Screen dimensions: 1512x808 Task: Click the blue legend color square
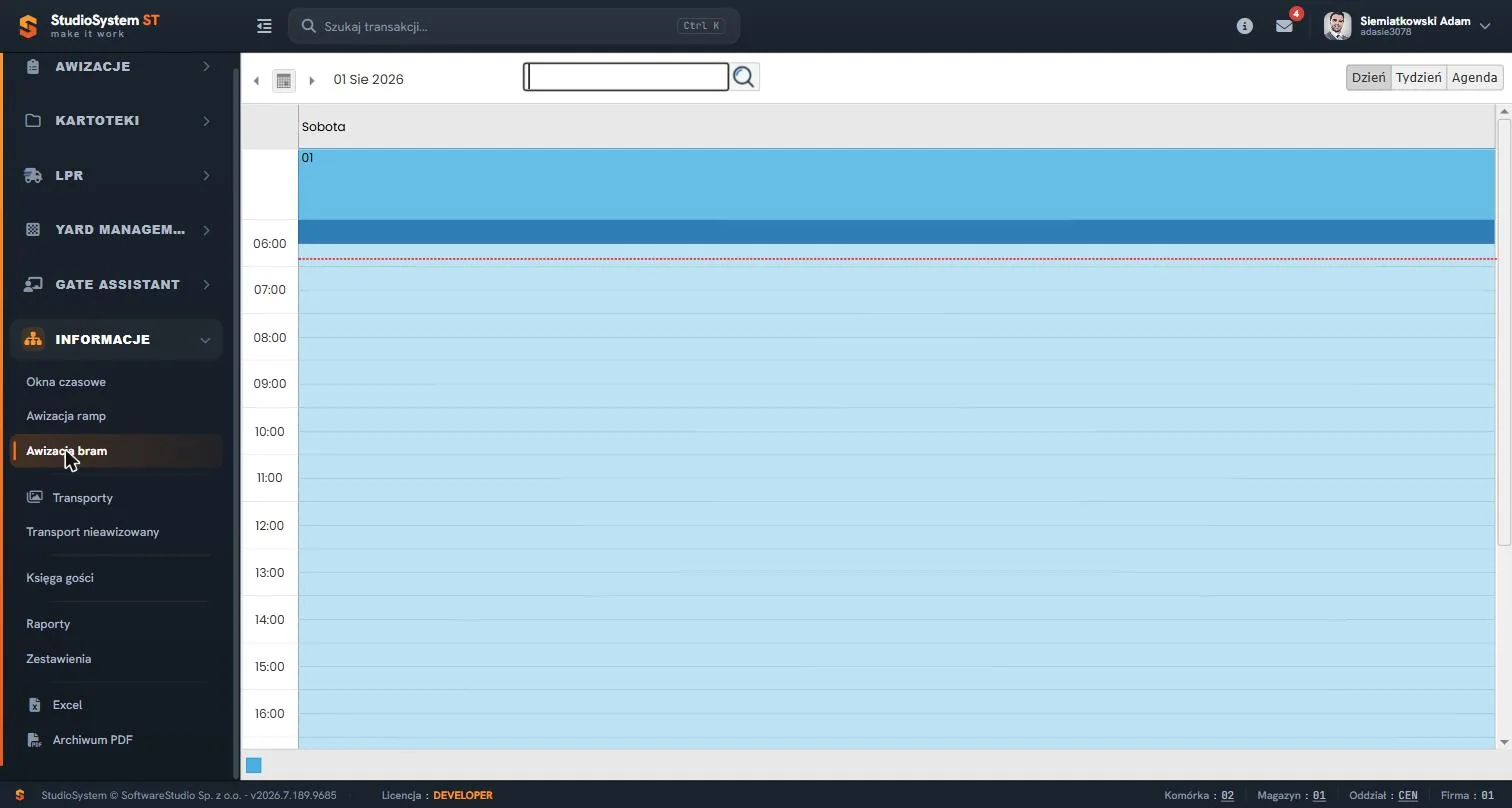coord(254,765)
